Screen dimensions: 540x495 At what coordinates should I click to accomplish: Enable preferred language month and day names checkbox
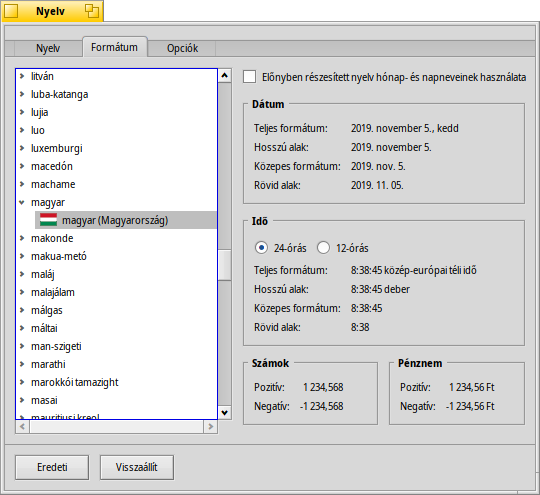point(249,77)
